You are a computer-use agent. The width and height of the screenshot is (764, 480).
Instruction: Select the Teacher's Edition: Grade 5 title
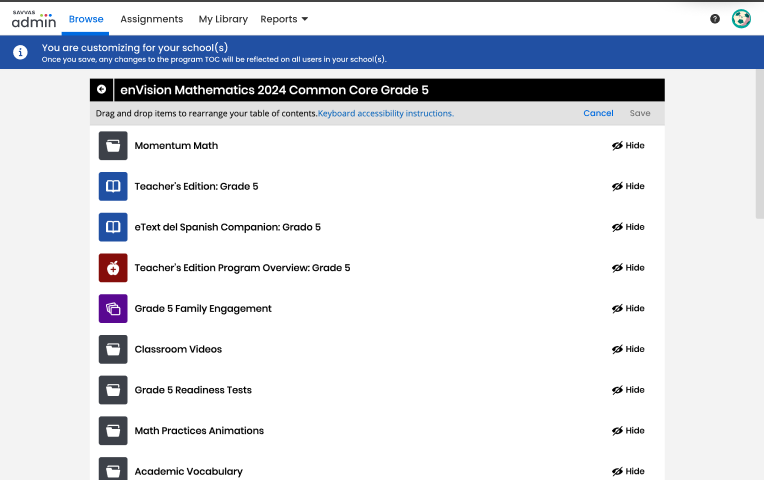(x=196, y=186)
